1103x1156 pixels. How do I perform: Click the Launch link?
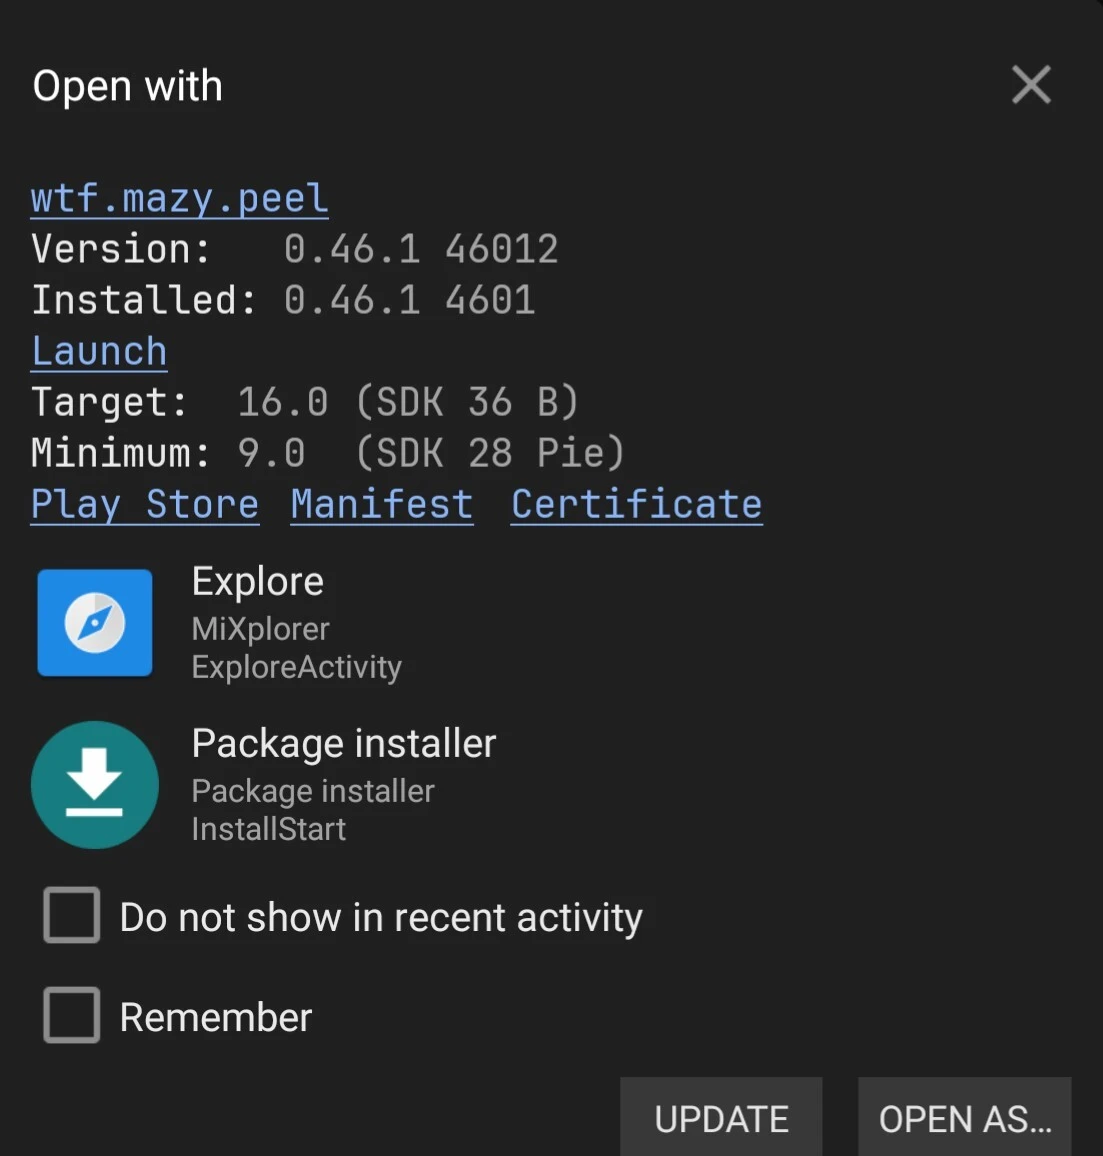click(99, 352)
